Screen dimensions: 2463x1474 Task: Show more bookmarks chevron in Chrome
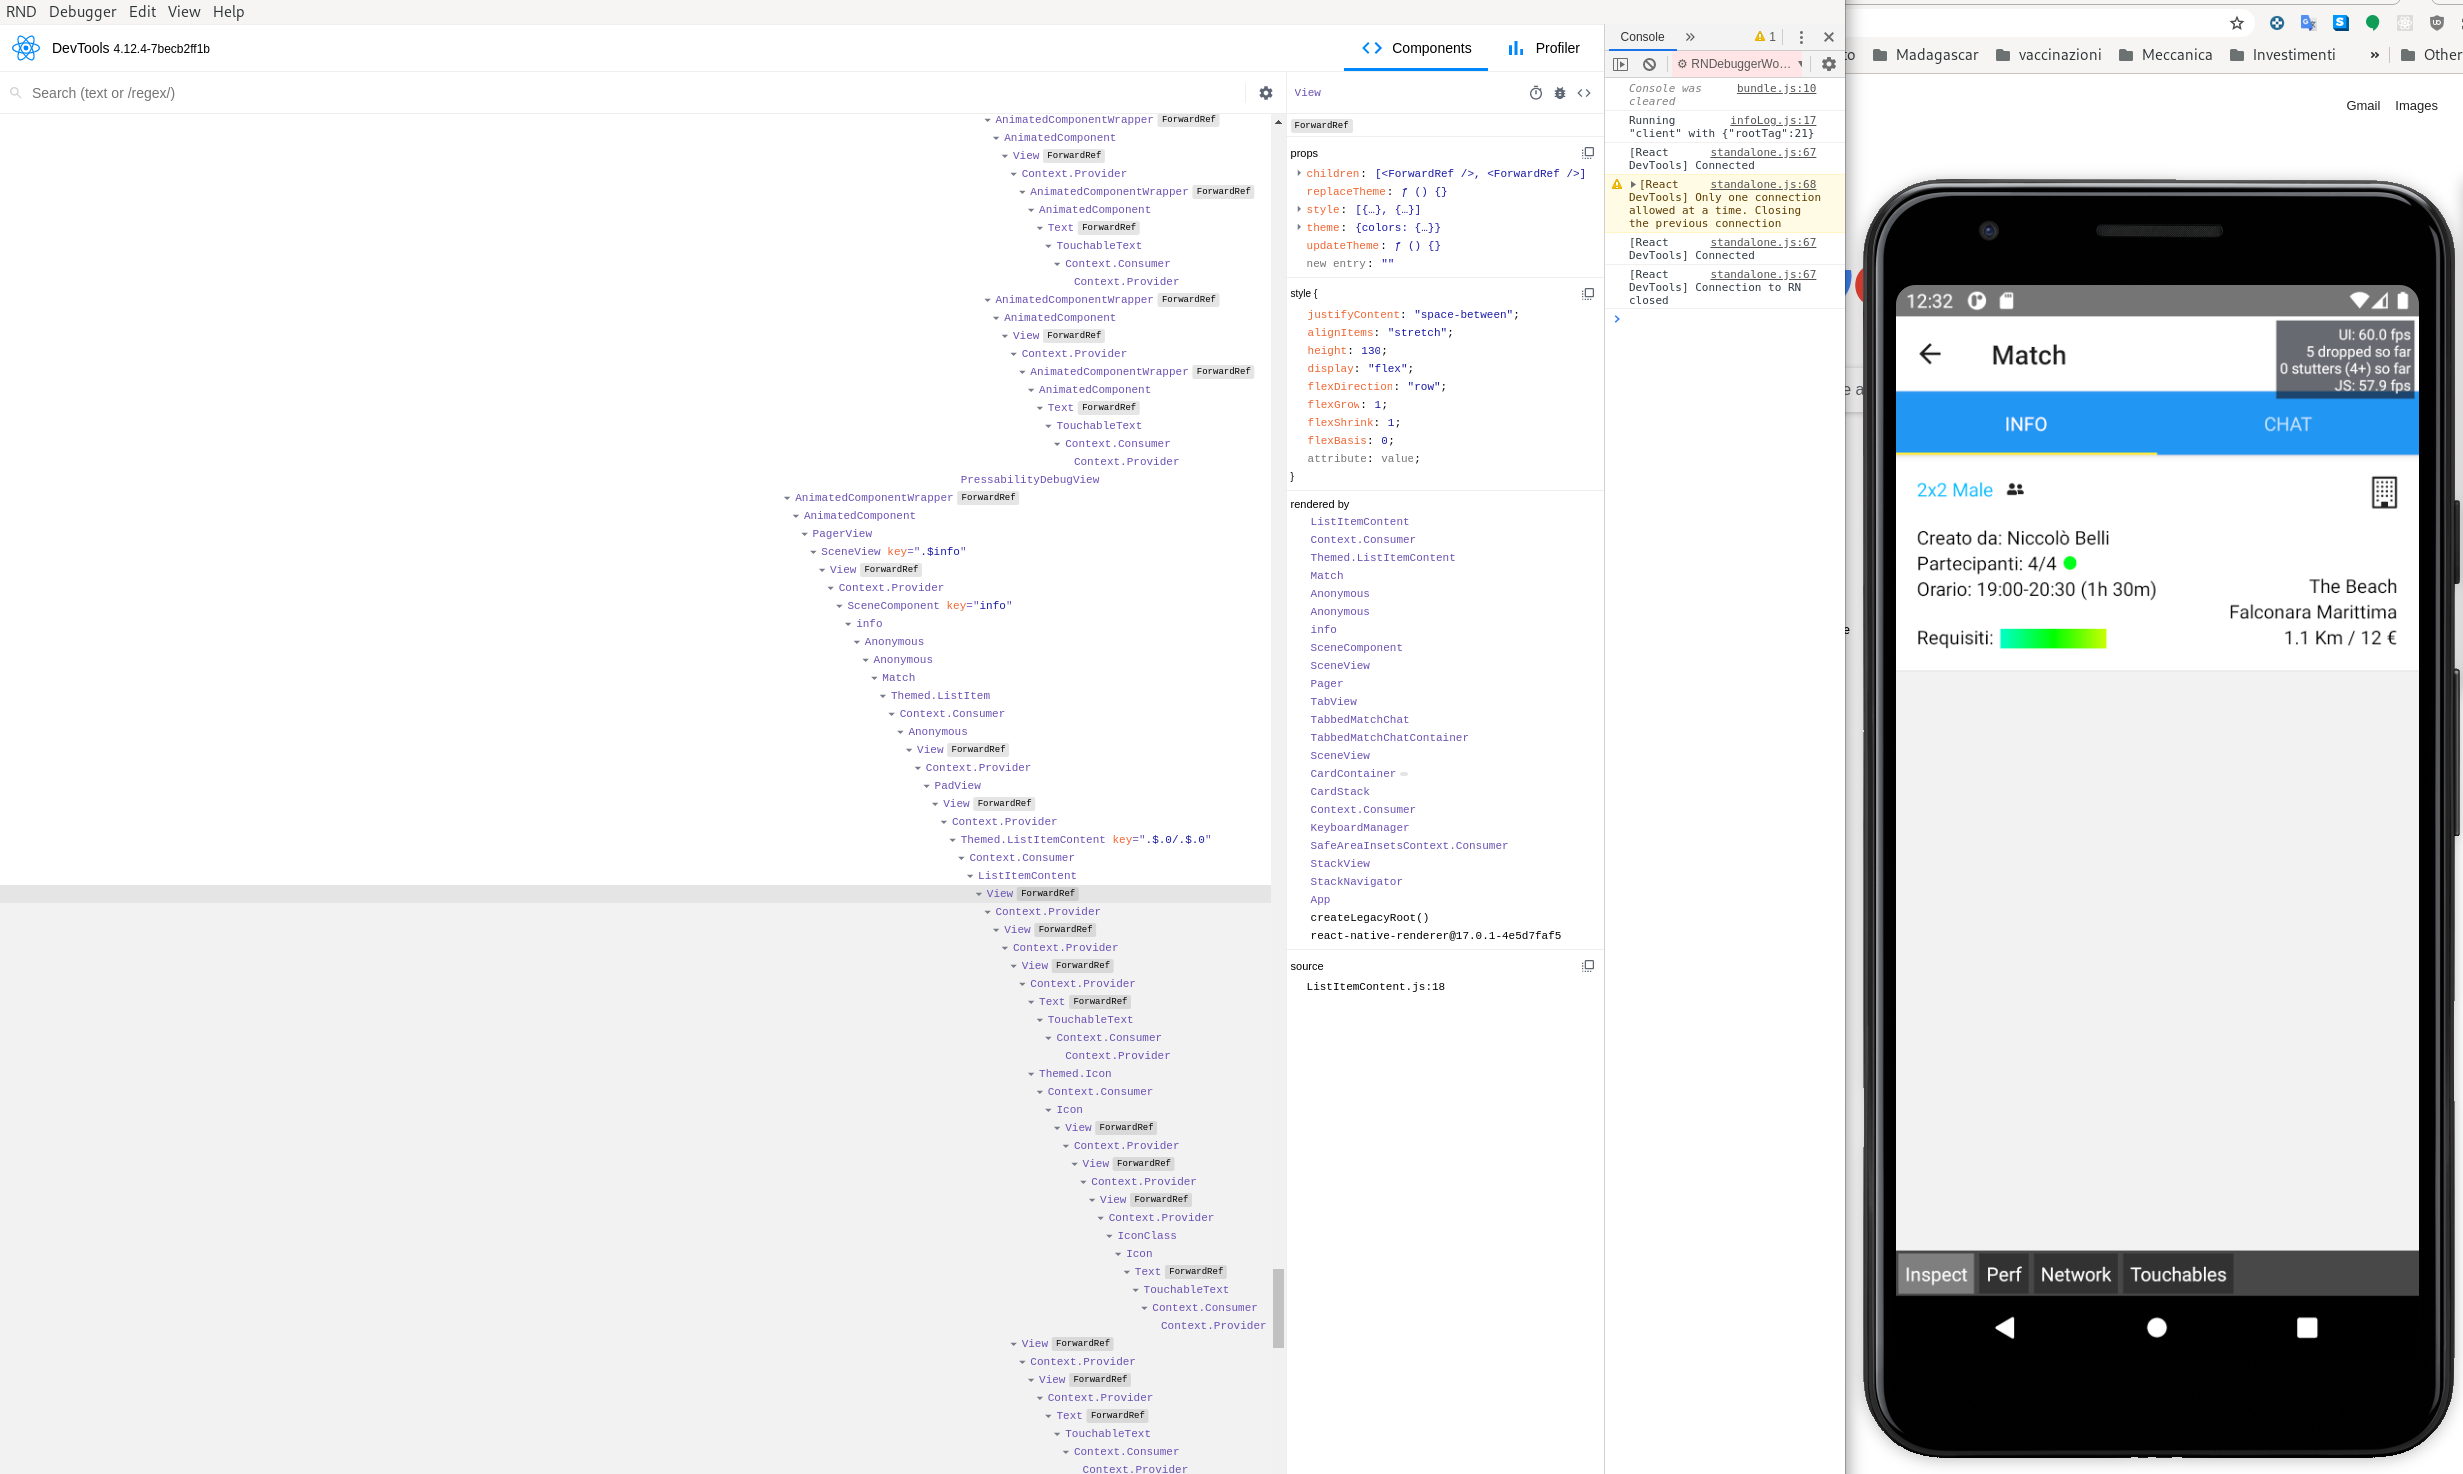(x=2375, y=55)
